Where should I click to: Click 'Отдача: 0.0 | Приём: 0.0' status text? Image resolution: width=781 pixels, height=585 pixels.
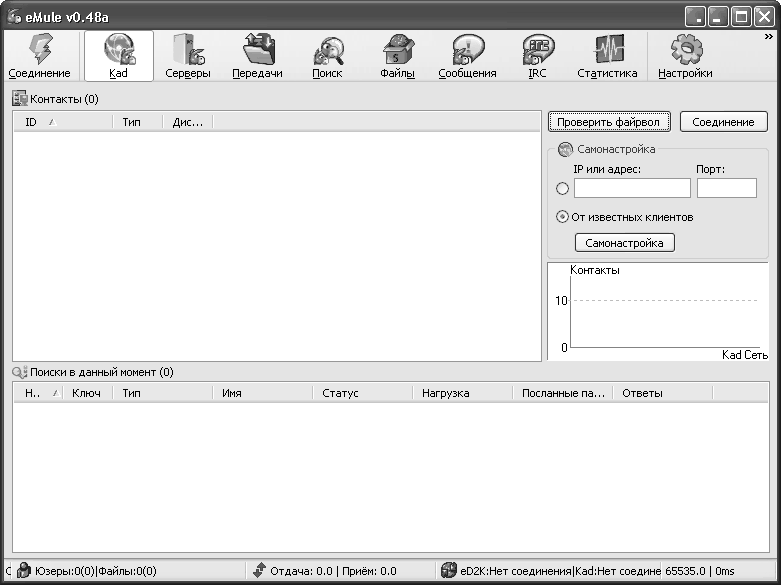[333, 571]
